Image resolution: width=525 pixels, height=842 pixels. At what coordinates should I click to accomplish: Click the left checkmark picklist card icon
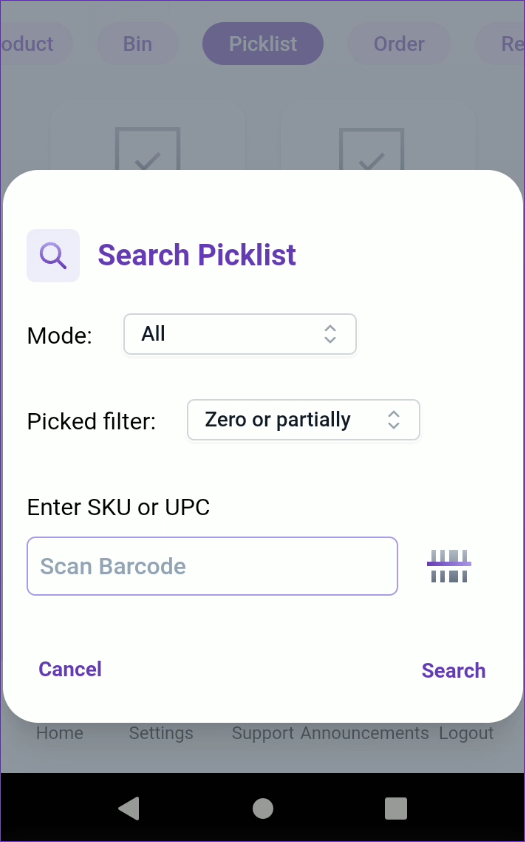[148, 149]
